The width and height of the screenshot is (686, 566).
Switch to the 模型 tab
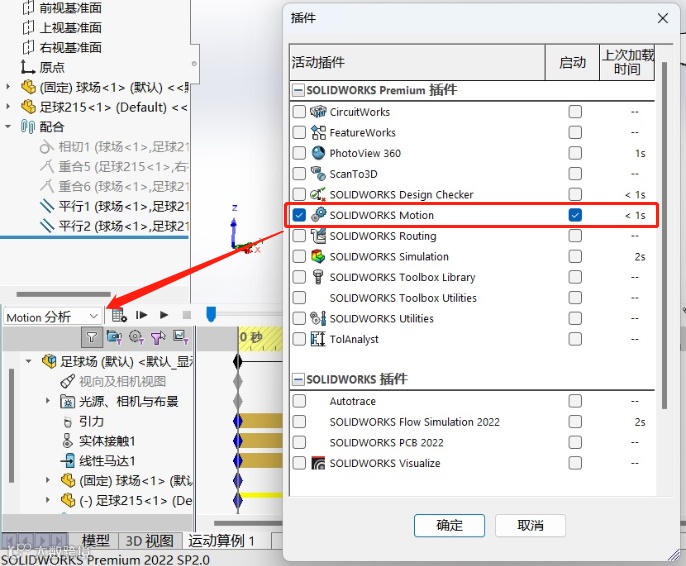pos(96,541)
